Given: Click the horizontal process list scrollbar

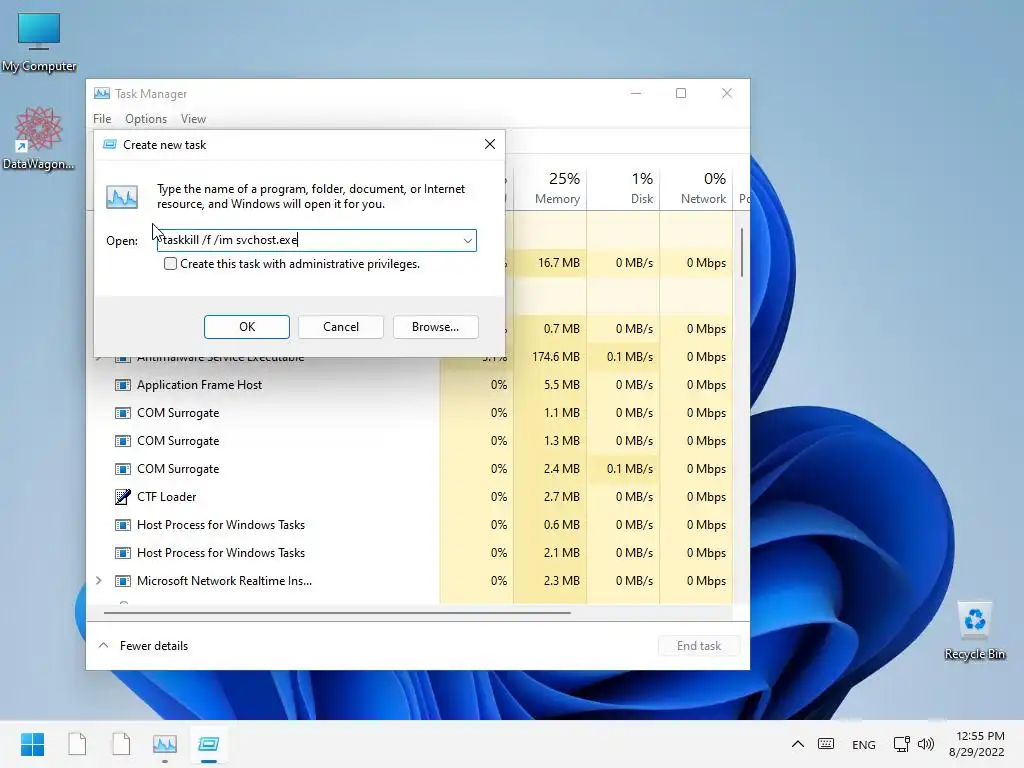Looking at the screenshot, I should (x=337, y=613).
